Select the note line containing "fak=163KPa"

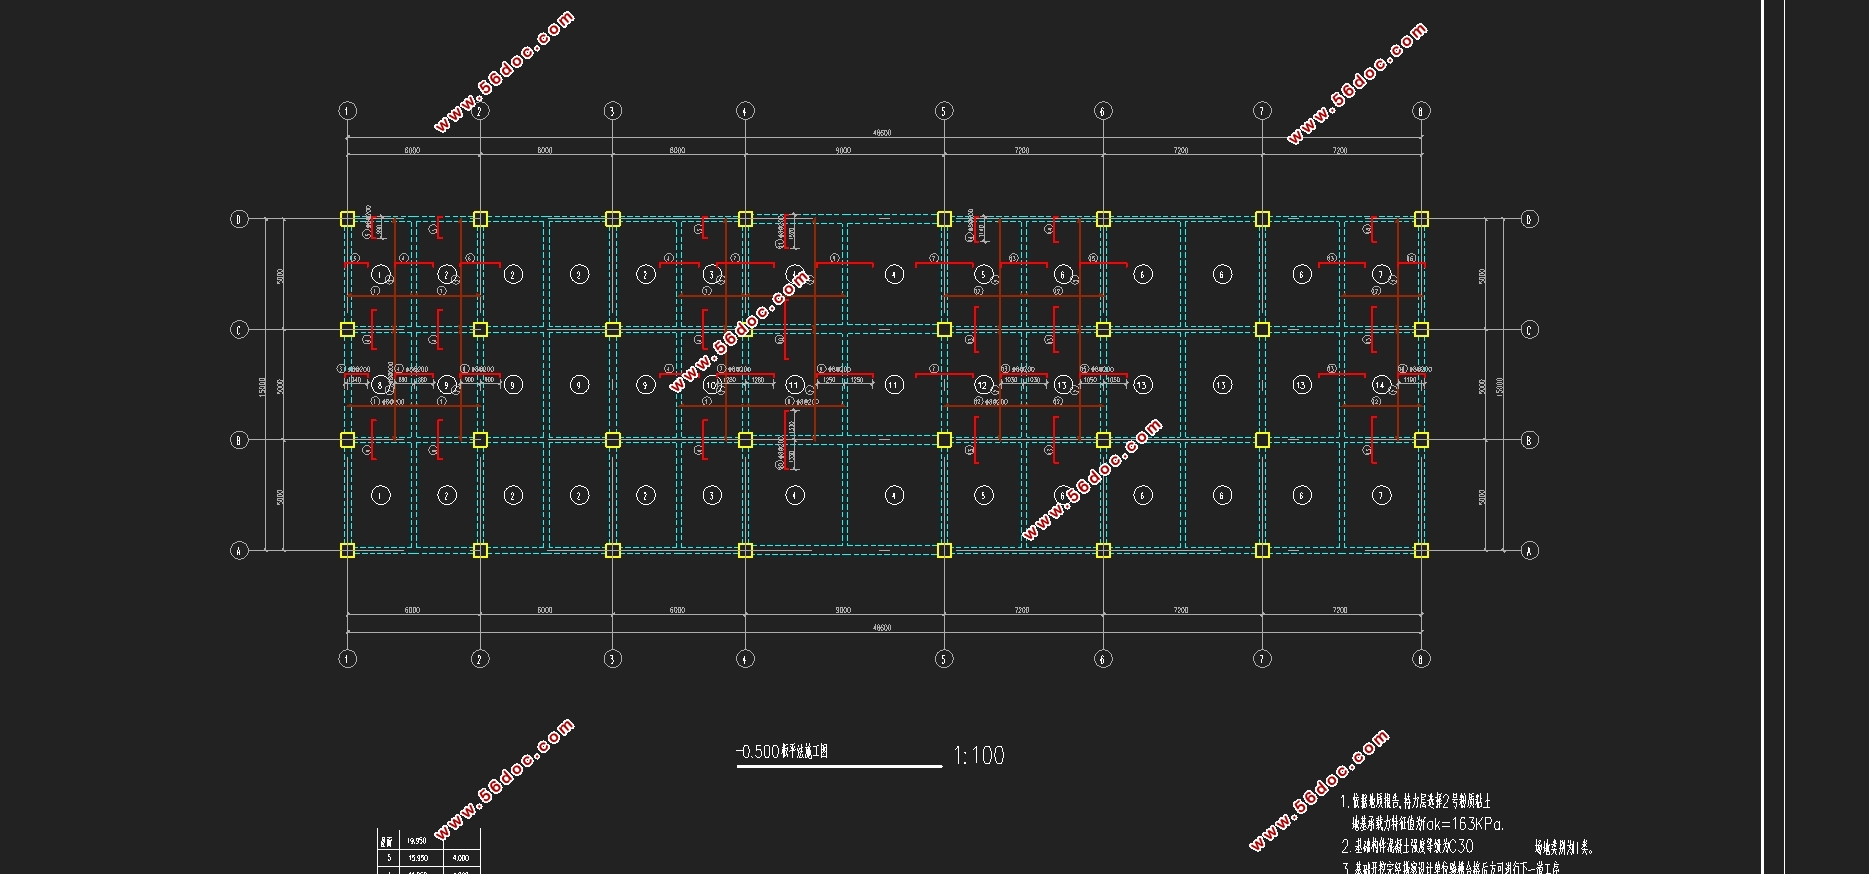coord(1428,825)
